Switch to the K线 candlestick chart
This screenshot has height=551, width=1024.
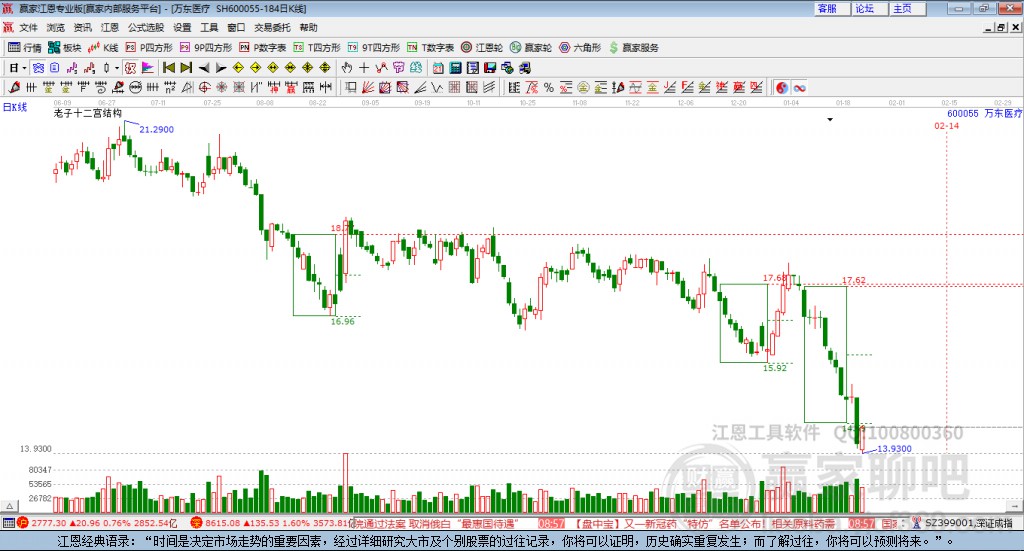103,48
